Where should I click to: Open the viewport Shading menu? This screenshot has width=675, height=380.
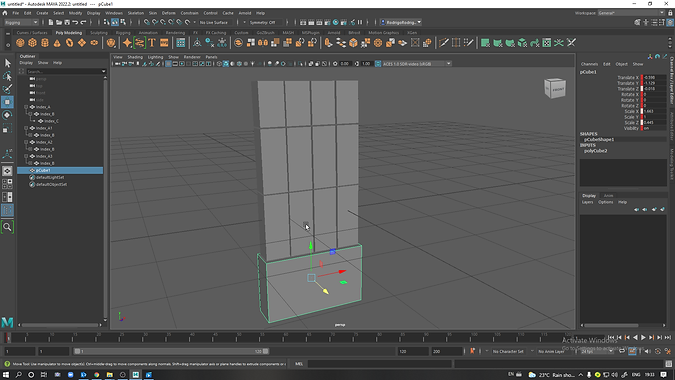coord(135,57)
